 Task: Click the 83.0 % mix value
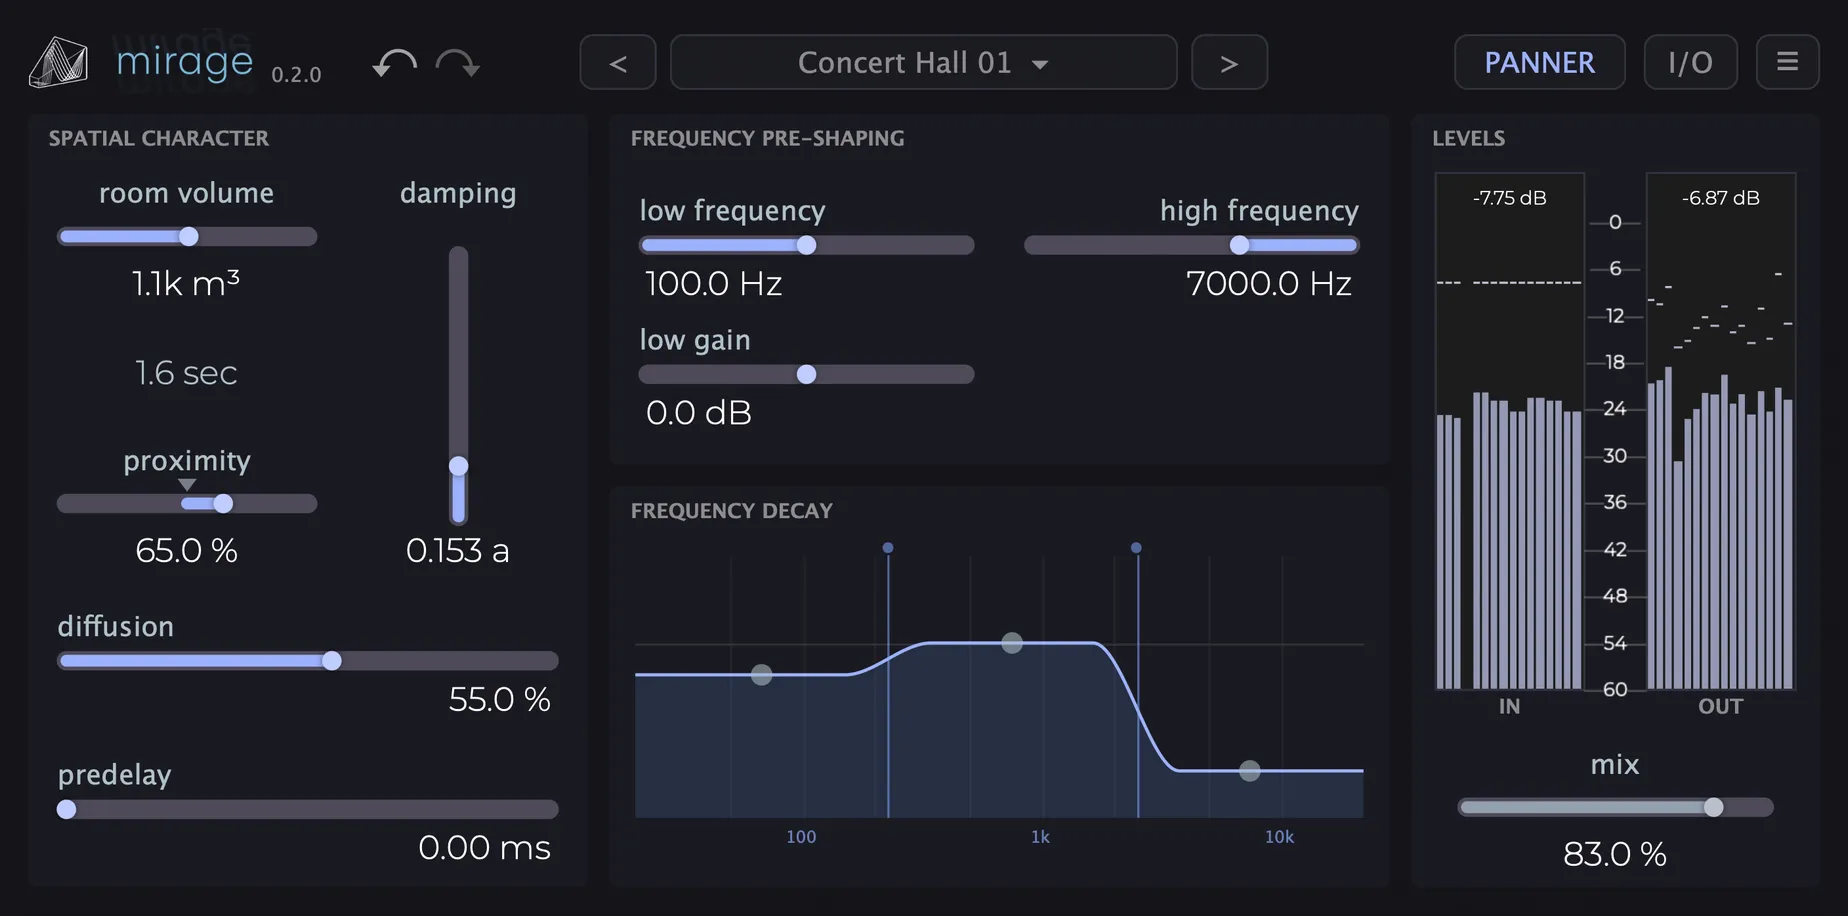tap(1614, 854)
